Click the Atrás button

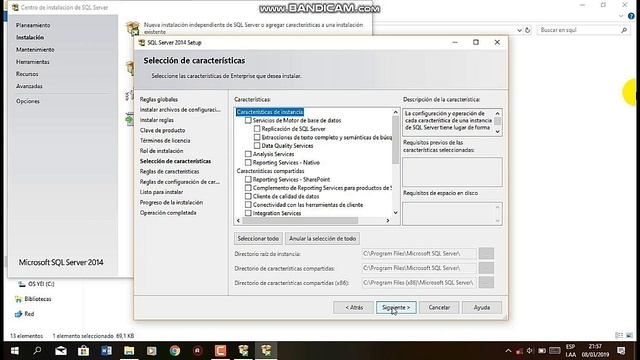click(353, 307)
